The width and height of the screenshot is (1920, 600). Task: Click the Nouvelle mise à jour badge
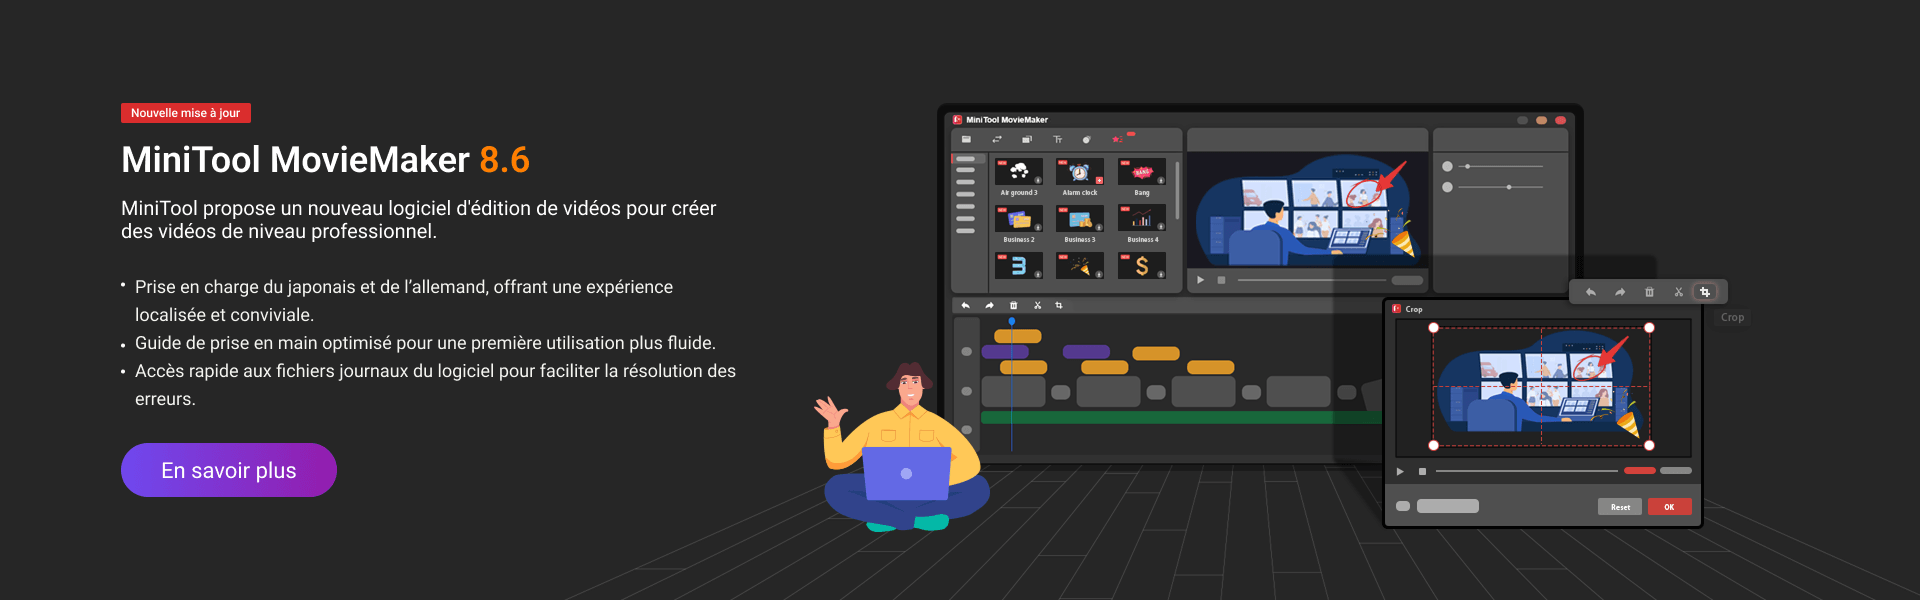pyautogui.click(x=186, y=113)
